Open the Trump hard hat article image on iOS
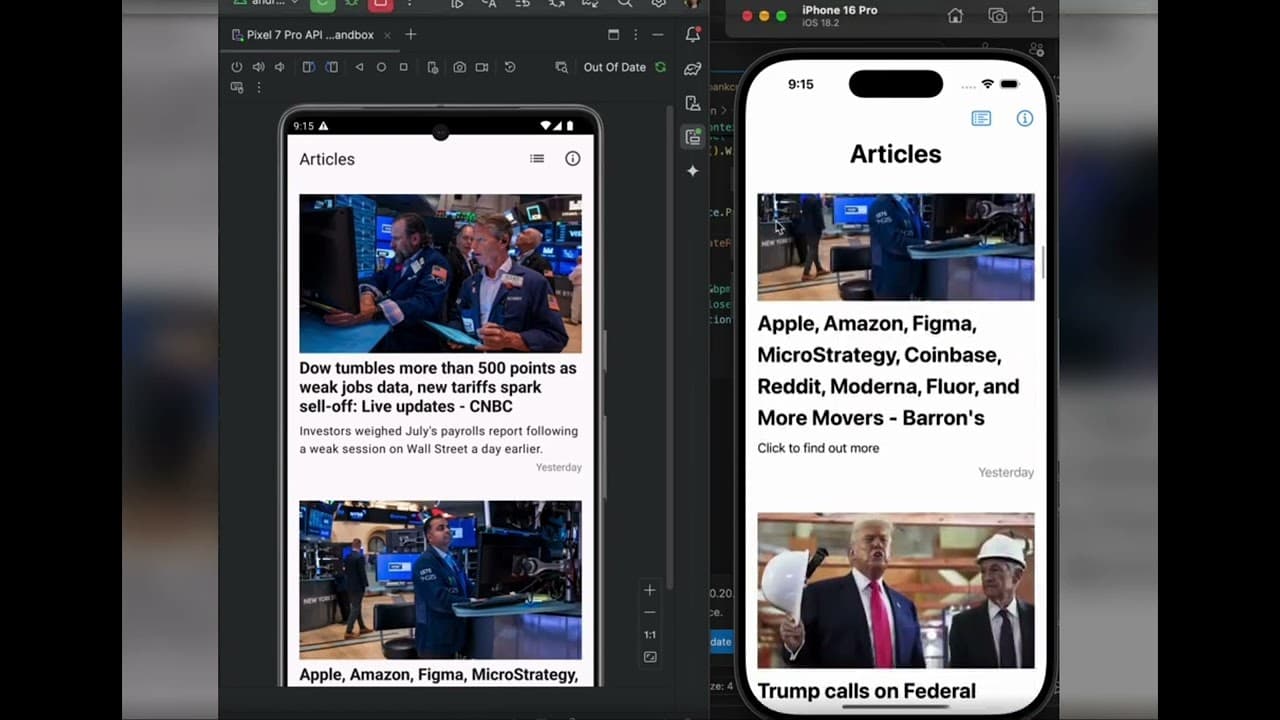The height and width of the screenshot is (720, 1280). click(x=896, y=591)
